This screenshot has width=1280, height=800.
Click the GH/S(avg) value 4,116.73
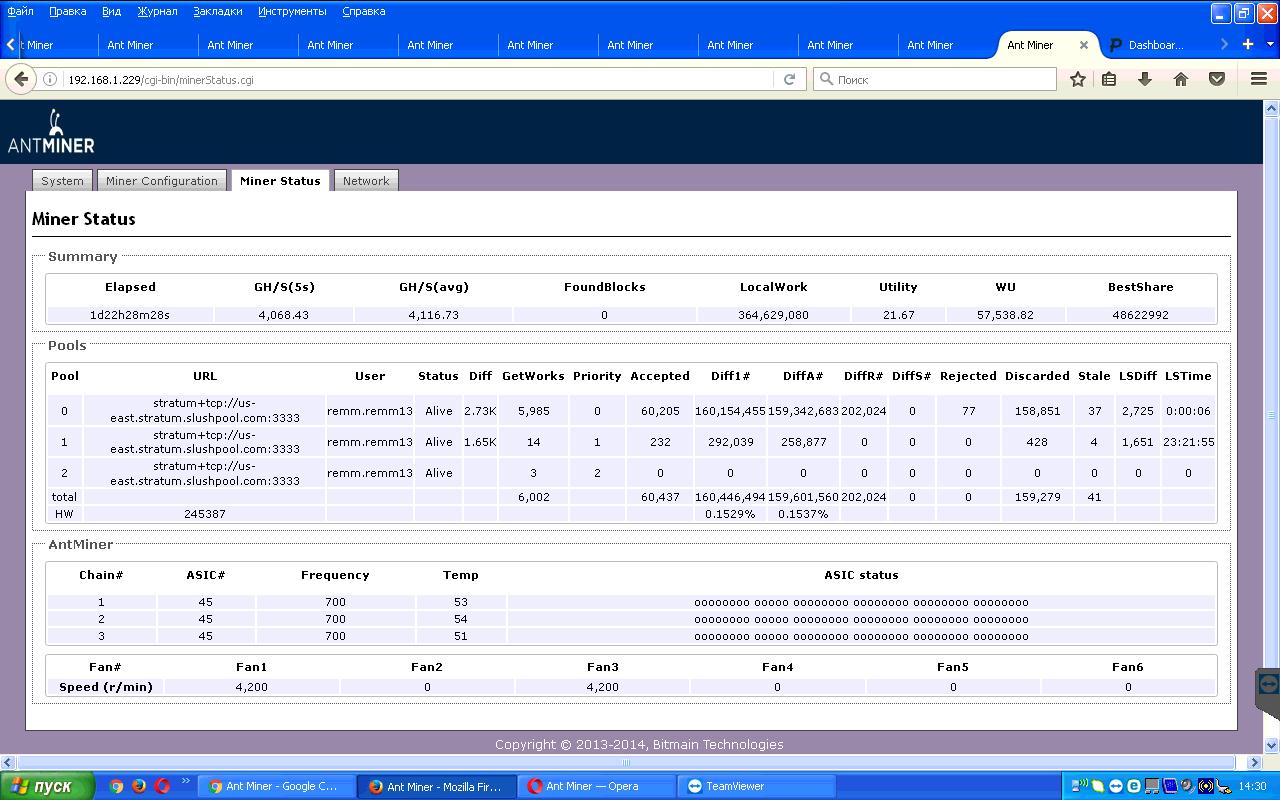[x=434, y=315]
